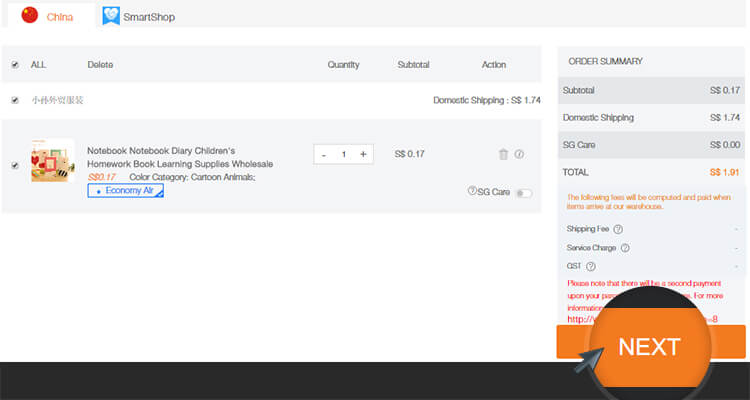Open the SmartShop tab
The image size is (750, 400).
[x=139, y=17]
